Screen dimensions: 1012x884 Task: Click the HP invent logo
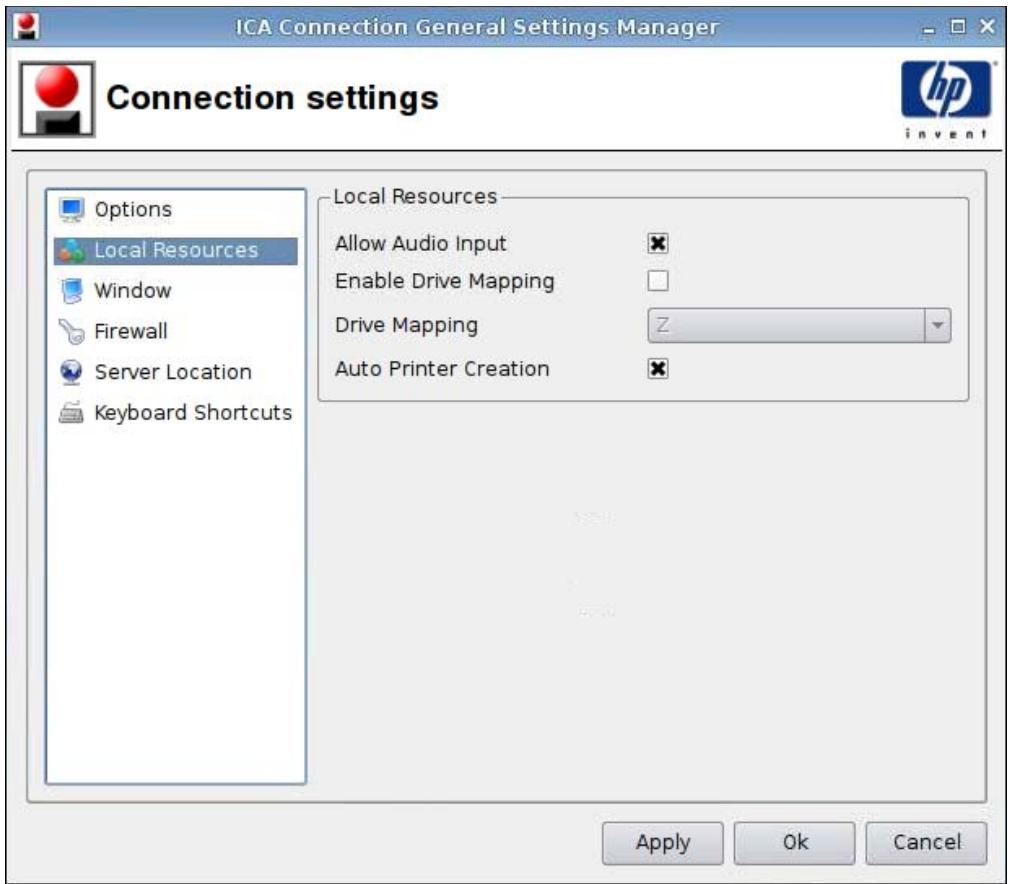coord(946,100)
